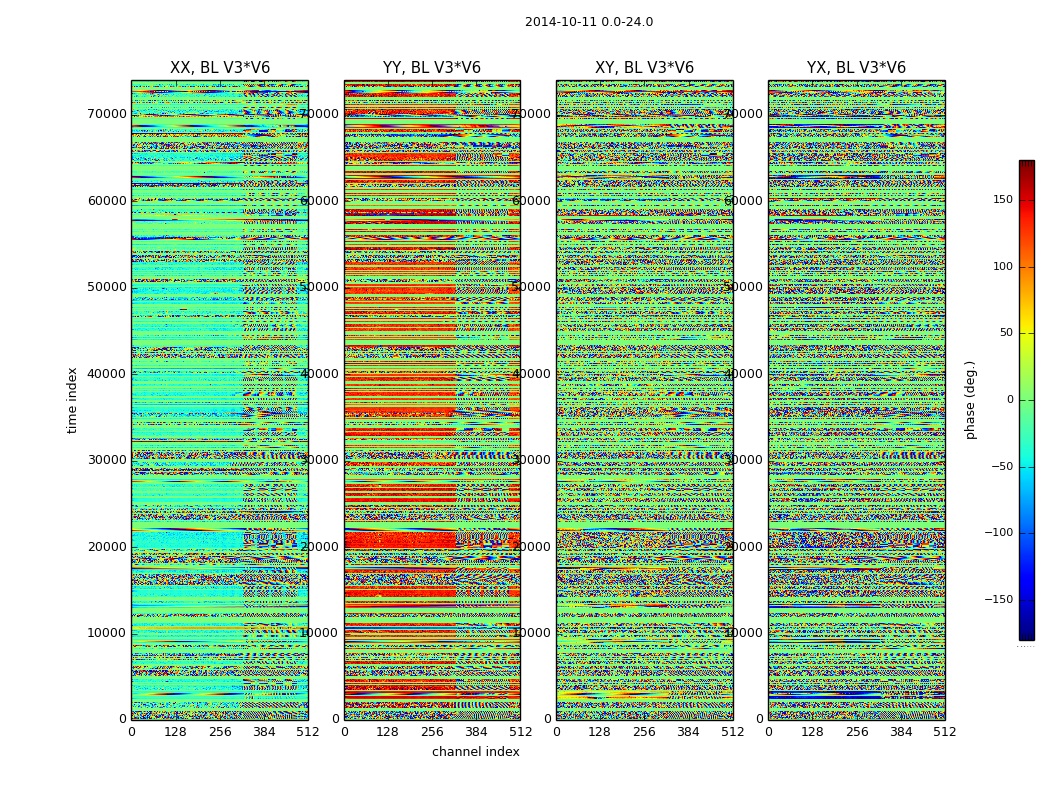
Task: Click the figure title date 2014-10-11
Action: pyautogui.click(x=588, y=22)
